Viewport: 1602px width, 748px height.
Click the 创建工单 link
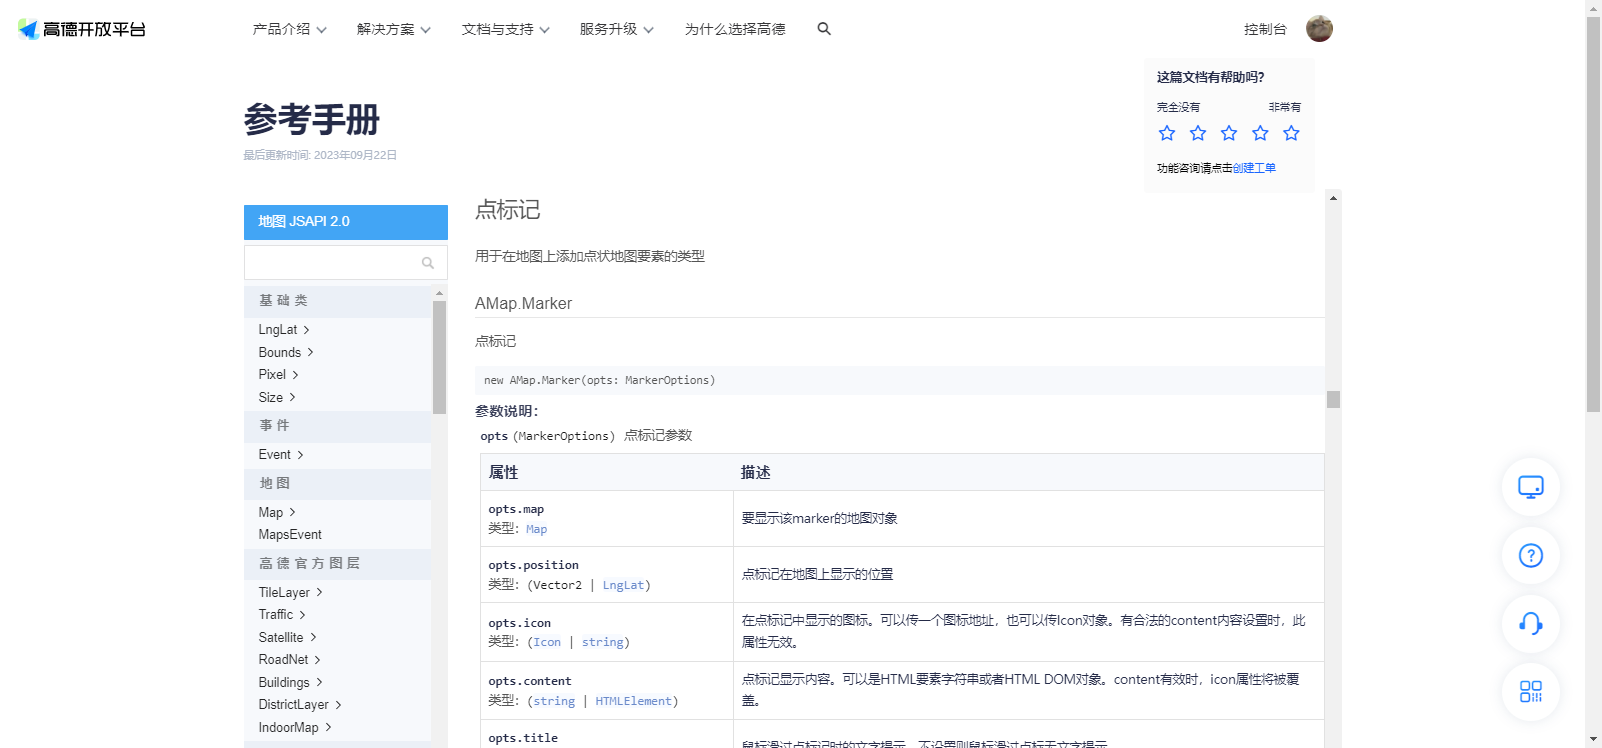pos(1254,168)
